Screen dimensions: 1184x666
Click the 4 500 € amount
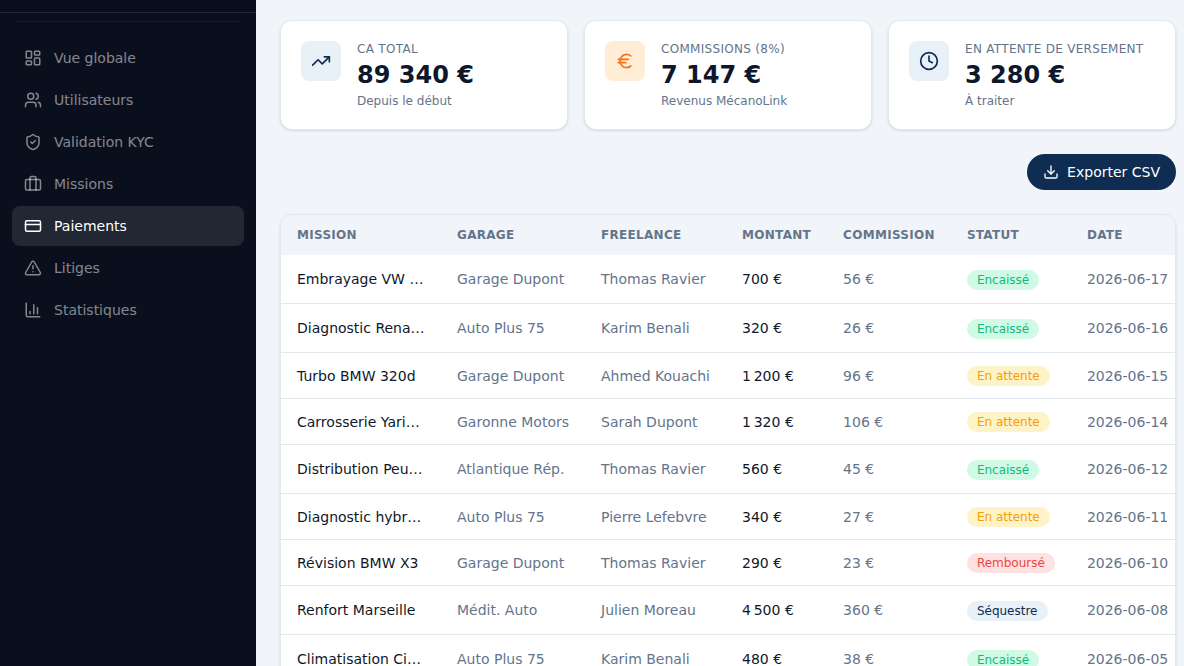point(768,610)
